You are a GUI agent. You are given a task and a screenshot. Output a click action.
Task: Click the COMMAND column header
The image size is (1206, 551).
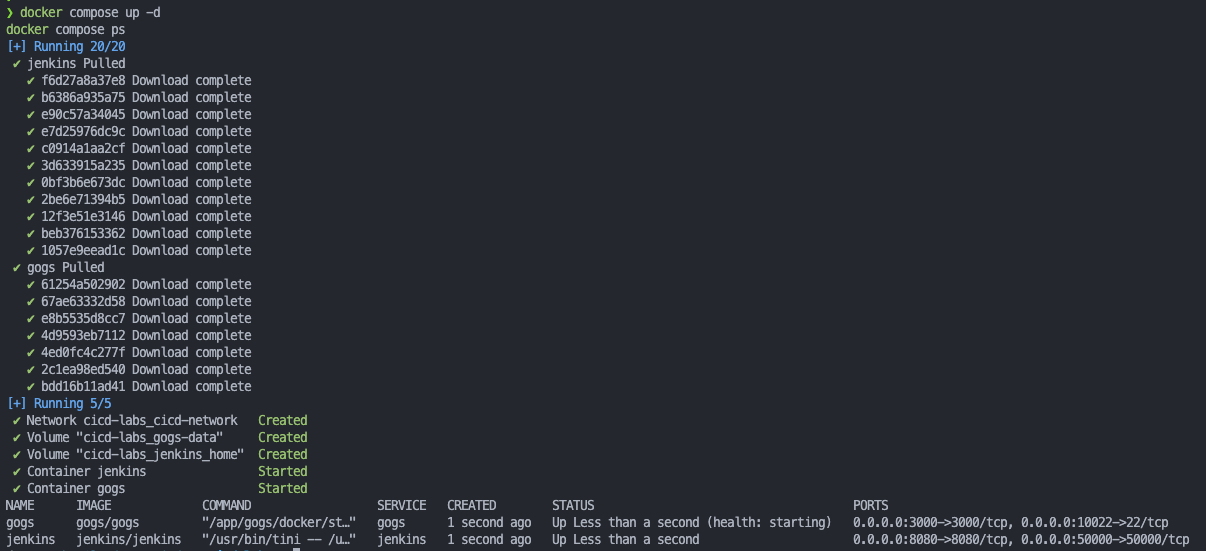coord(227,505)
